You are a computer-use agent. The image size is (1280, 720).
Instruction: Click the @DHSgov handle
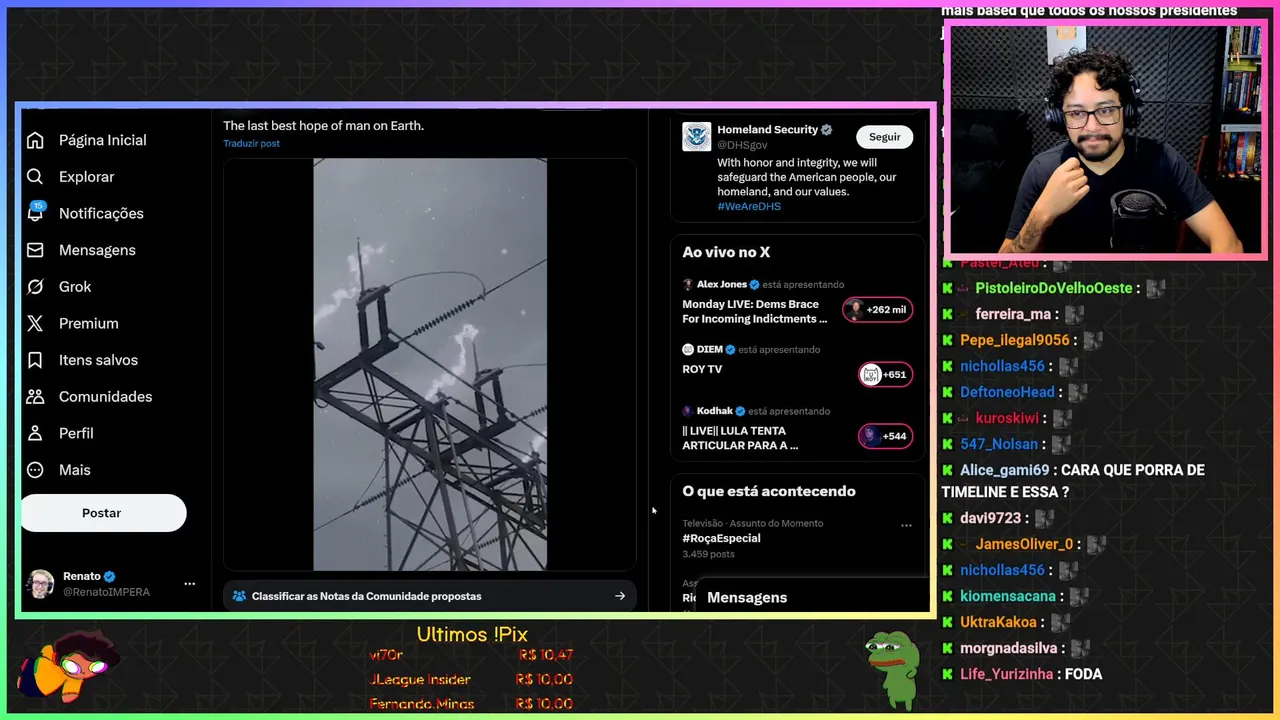pyautogui.click(x=742, y=145)
